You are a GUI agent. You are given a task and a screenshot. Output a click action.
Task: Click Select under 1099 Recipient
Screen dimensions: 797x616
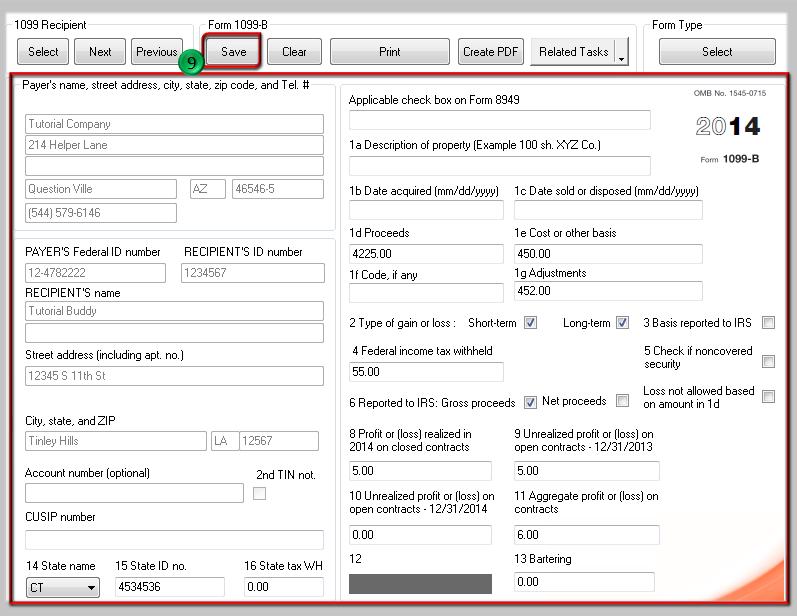(43, 52)
